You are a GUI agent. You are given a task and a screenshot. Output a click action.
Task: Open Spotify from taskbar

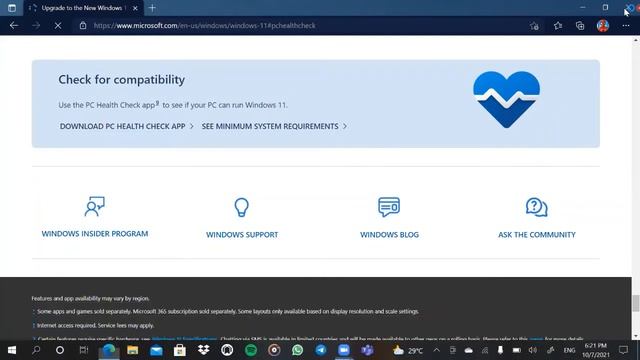point(251,350)
